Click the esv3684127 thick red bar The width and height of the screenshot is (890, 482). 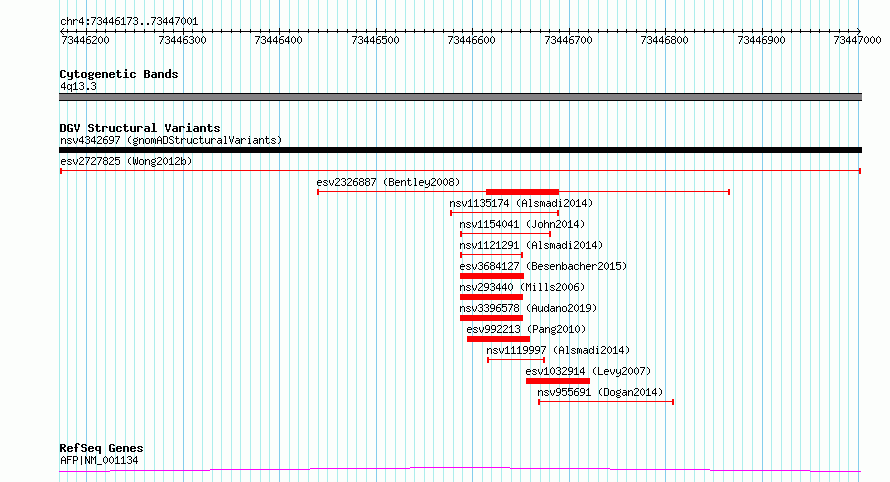click(492, 276)
